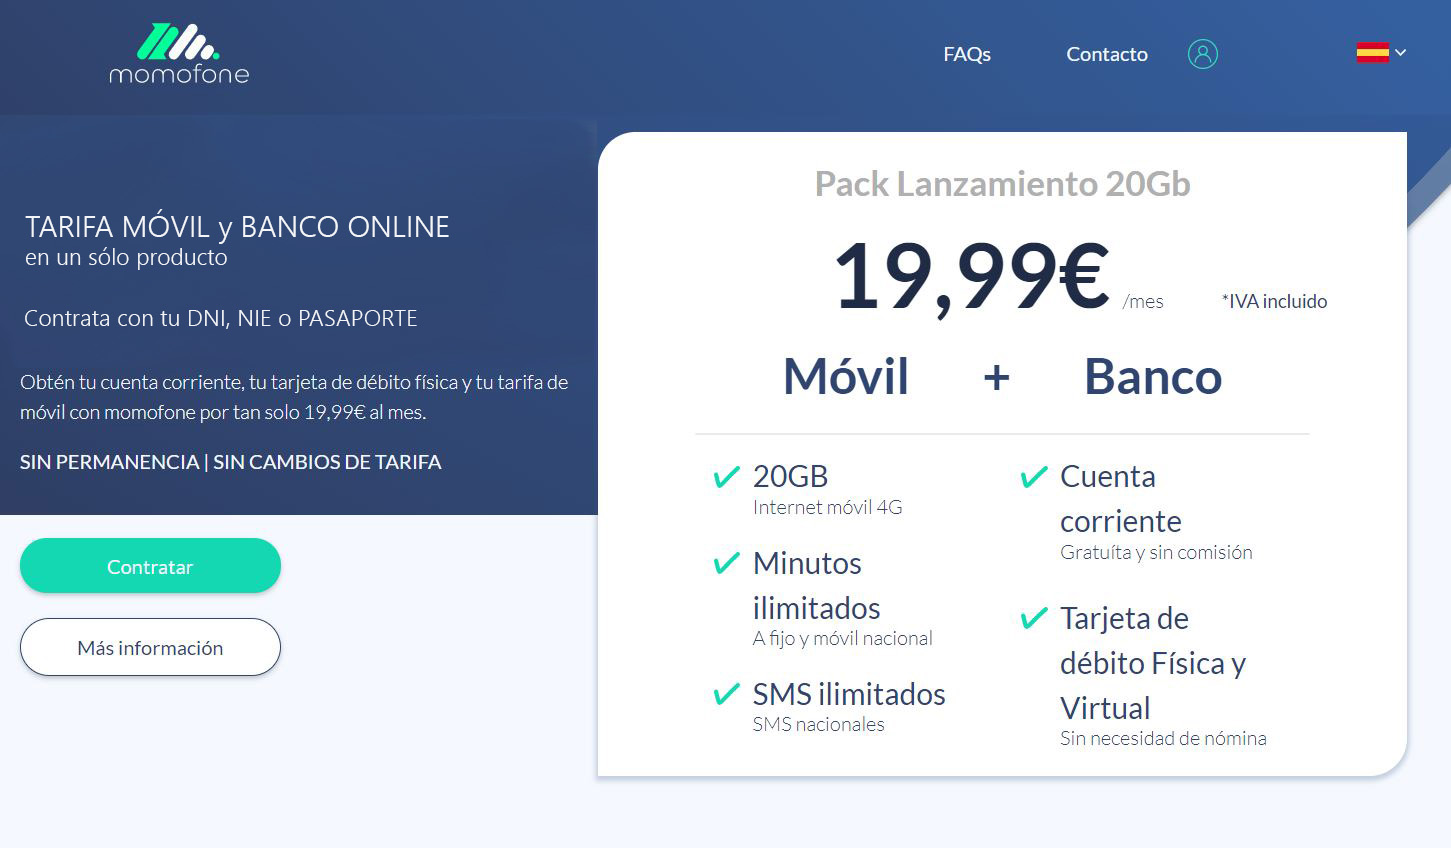
Task: Click the checkmark beside 20GB
Action: tap(726, 477)
